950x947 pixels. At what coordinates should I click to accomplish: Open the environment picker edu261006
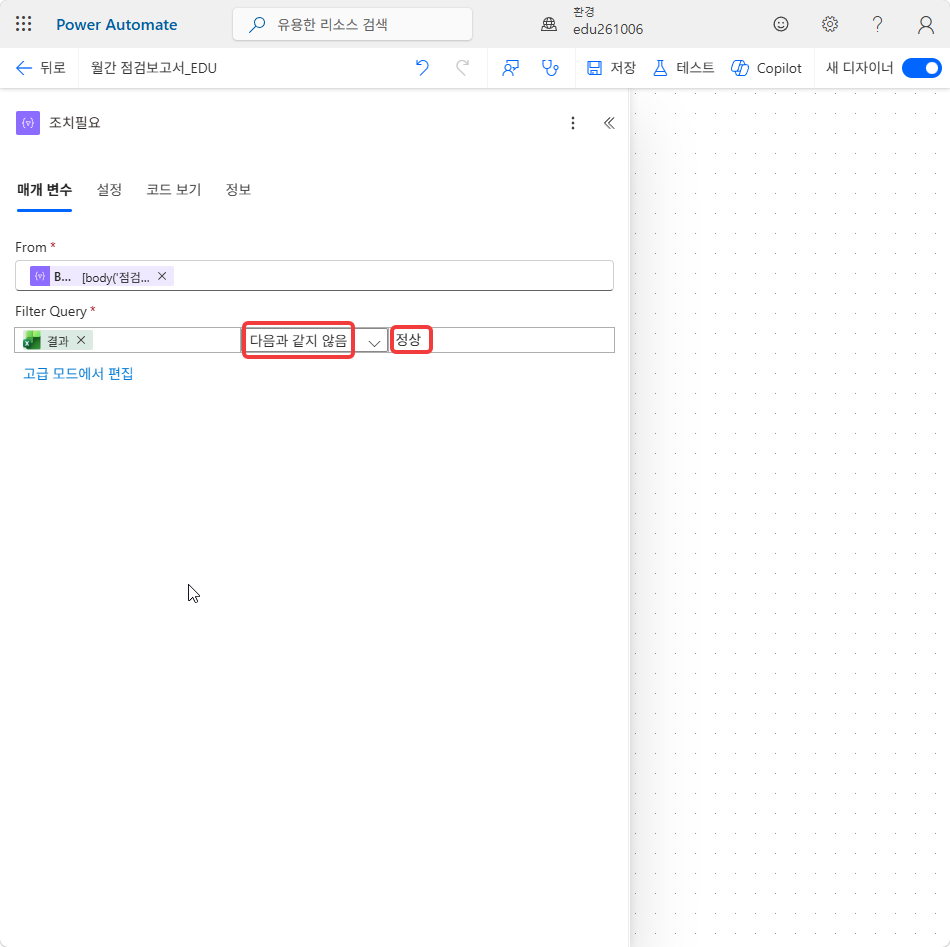pyautogui.click(x=592, y=22)
